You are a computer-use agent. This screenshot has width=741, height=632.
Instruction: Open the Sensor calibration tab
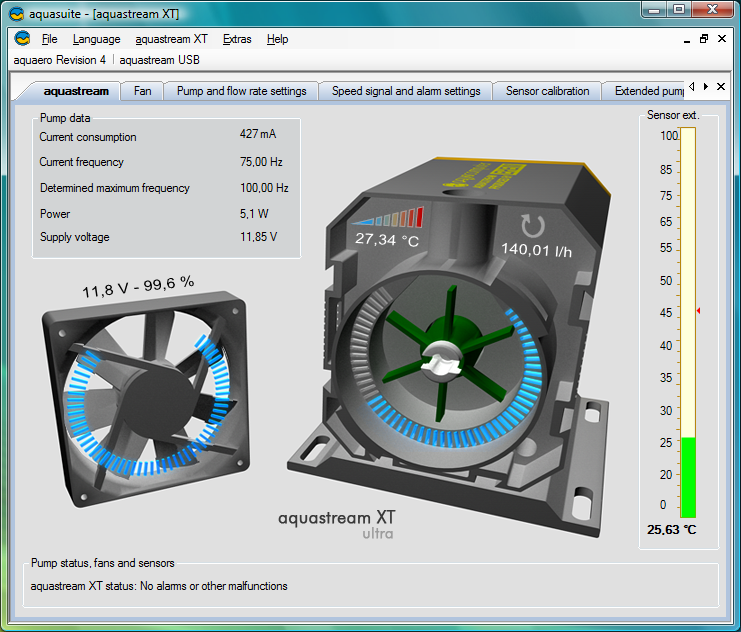click(x=547, y=91)
